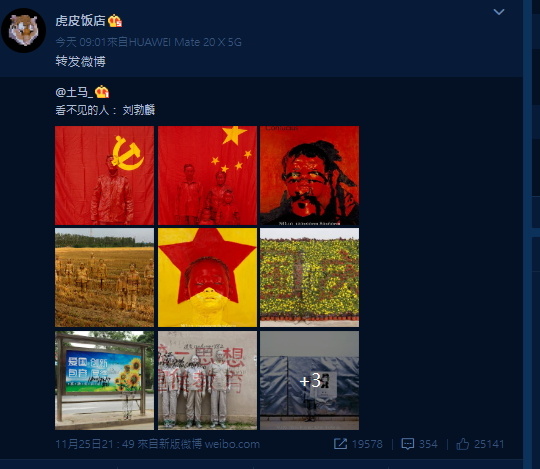Open the comments icon showing 354
Screen dimensions: 540x469
(408, 444)
